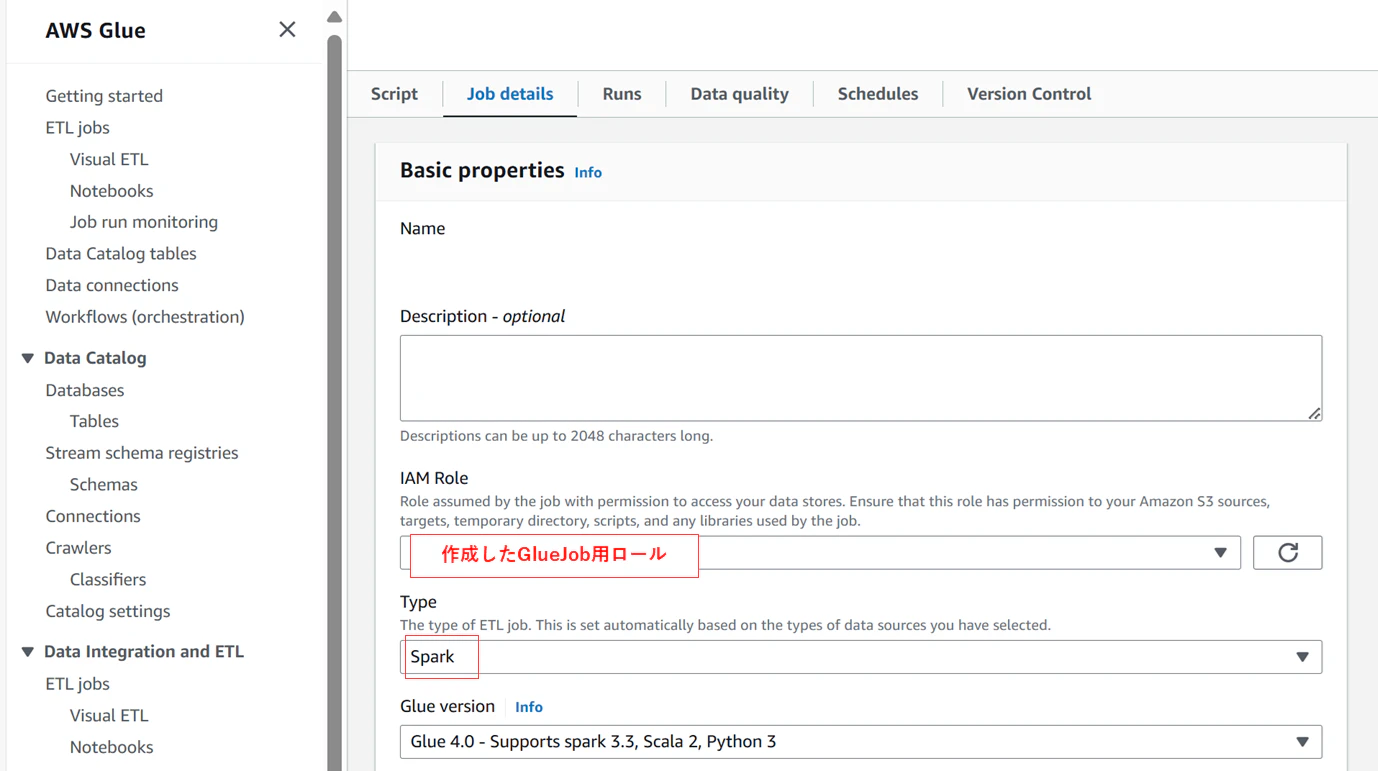Open Tables under Databases
This screenshot has width=1378, height=771.
(94, 421)
